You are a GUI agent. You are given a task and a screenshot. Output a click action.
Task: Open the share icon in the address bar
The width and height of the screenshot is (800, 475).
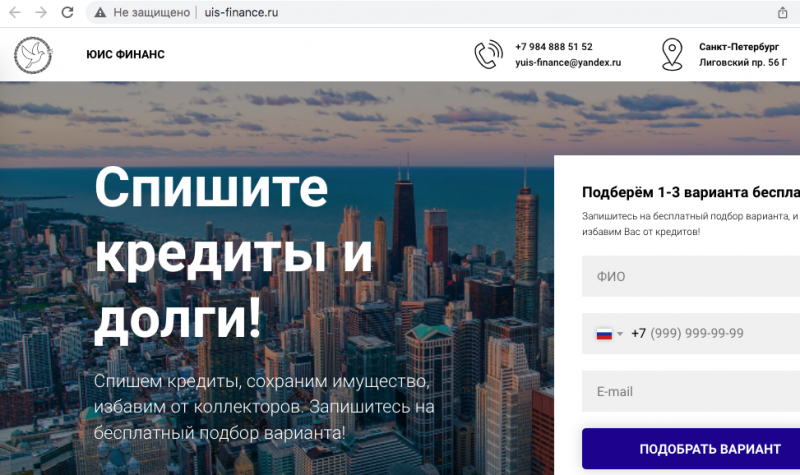pos(782,13)
